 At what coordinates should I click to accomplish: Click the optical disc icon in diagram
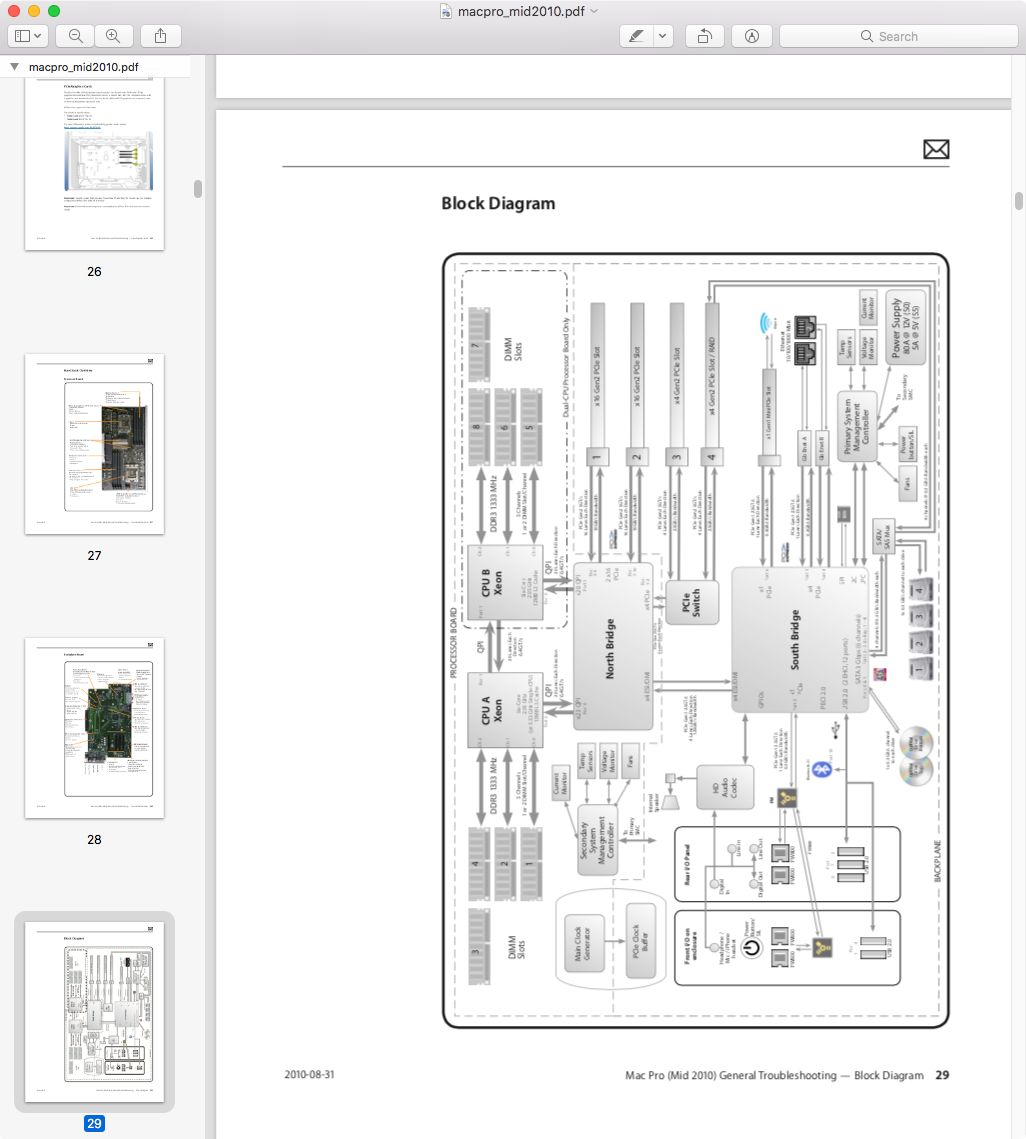[916, 755]
